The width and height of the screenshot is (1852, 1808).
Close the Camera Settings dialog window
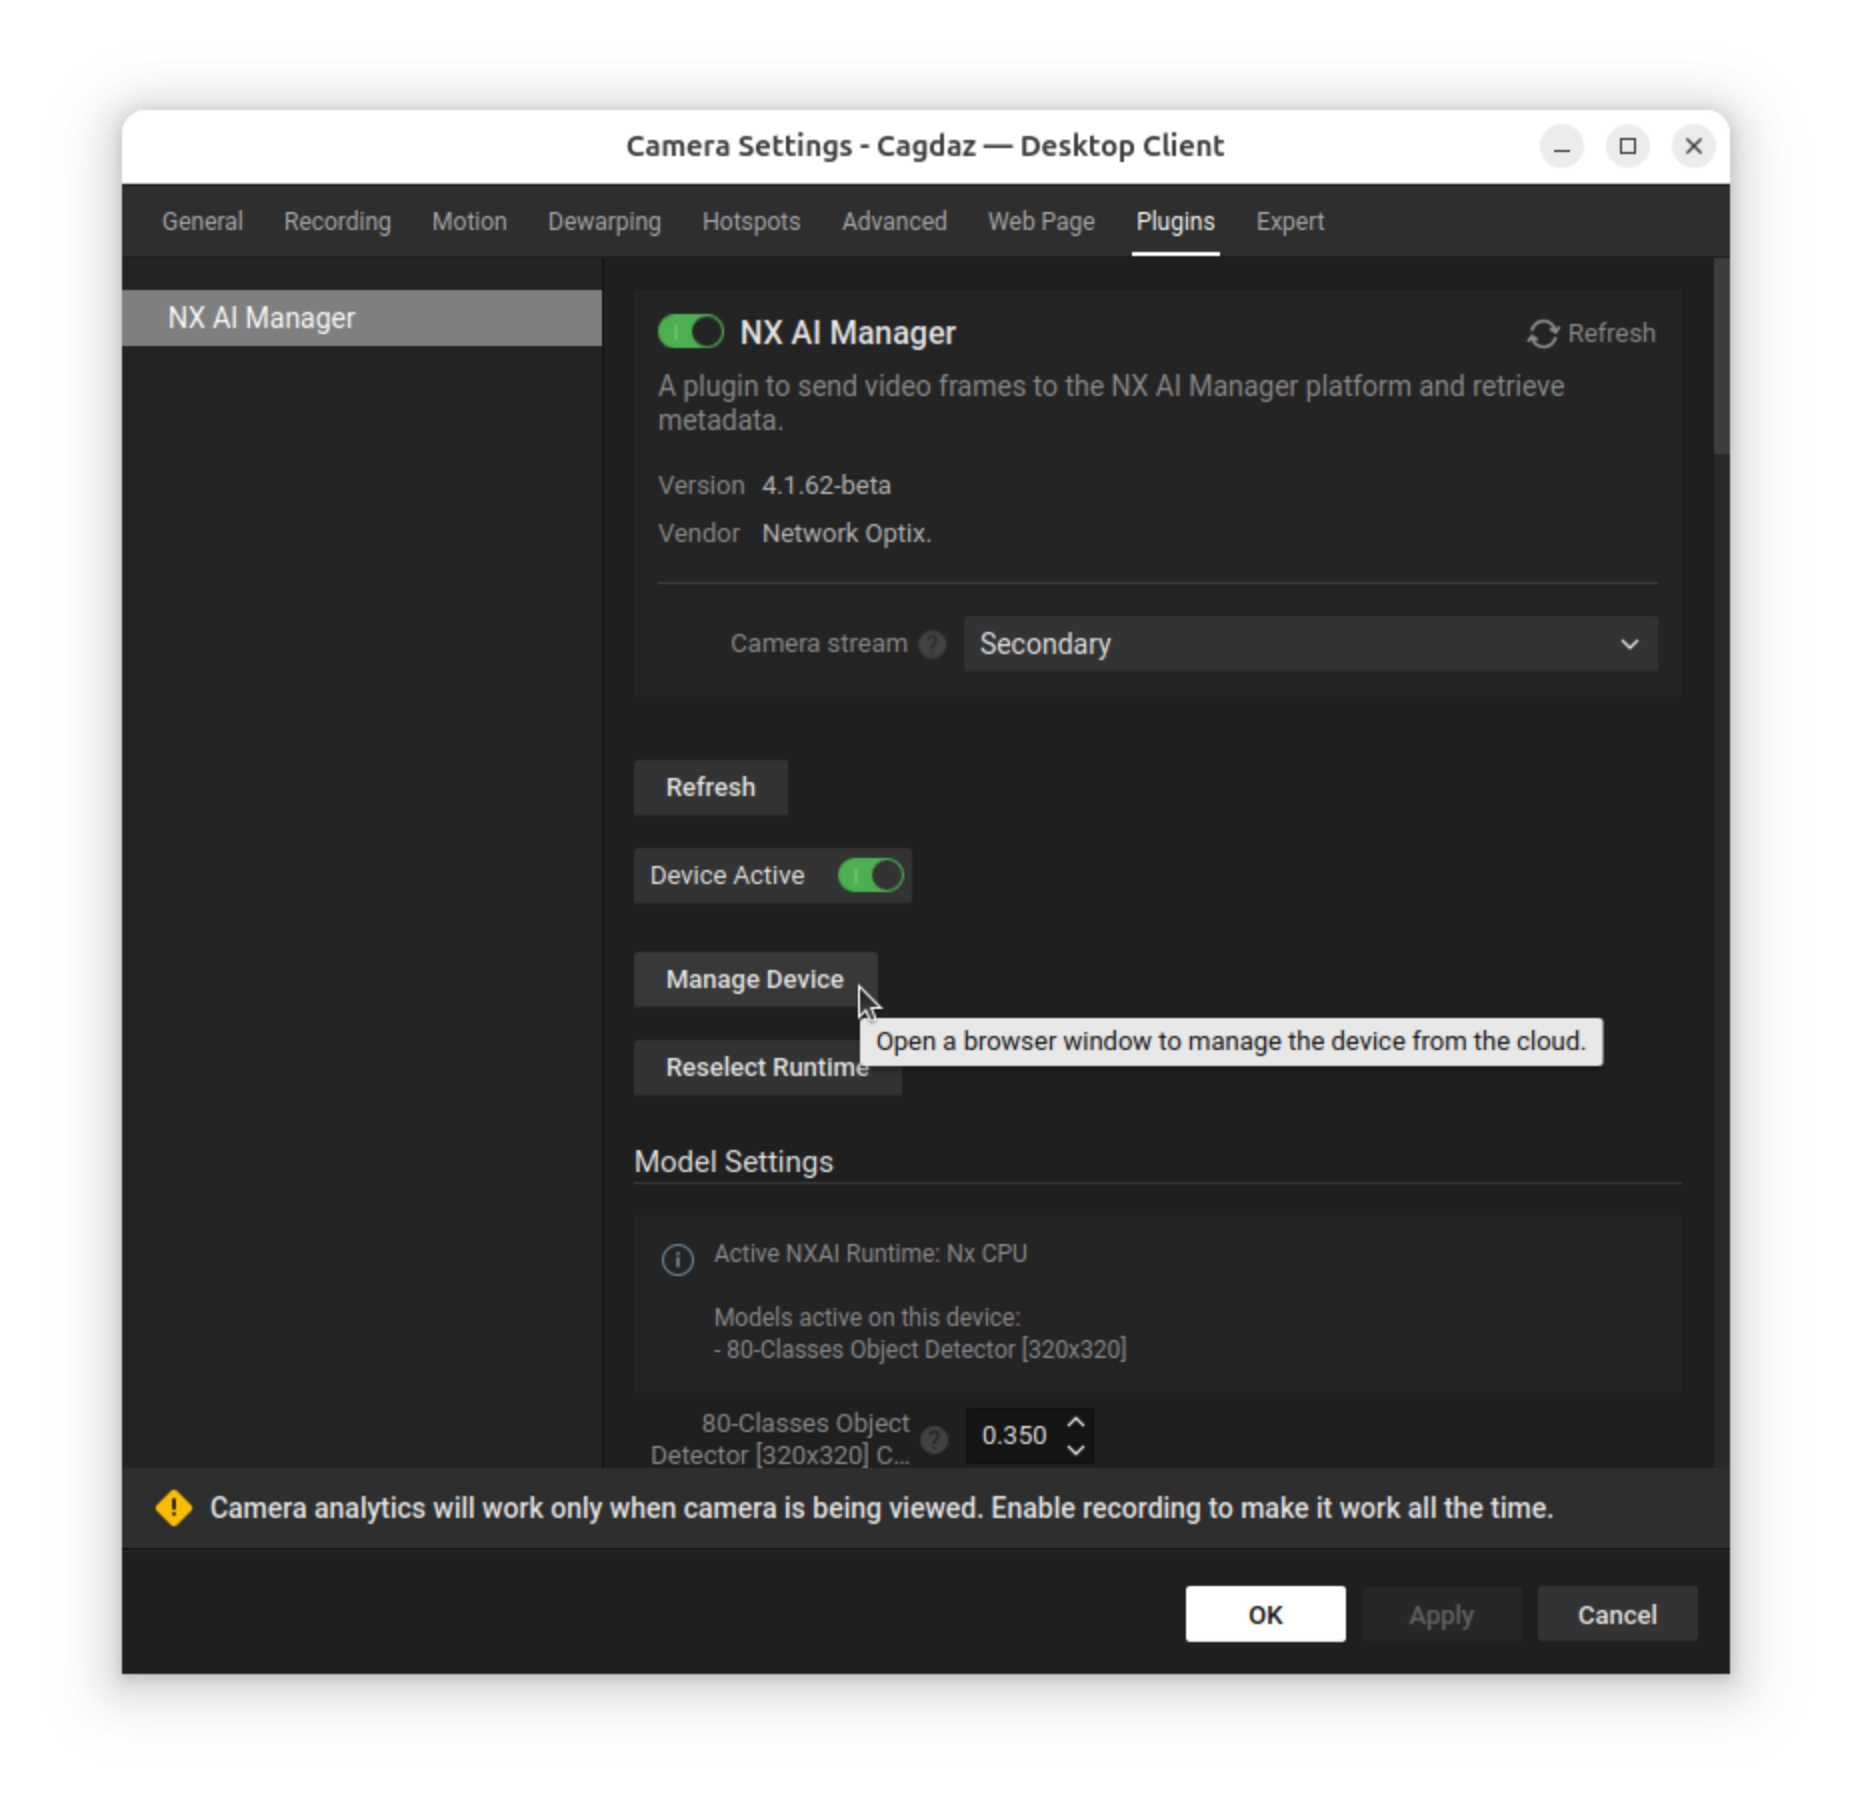pyautogui.click(x=1693, y=147)
